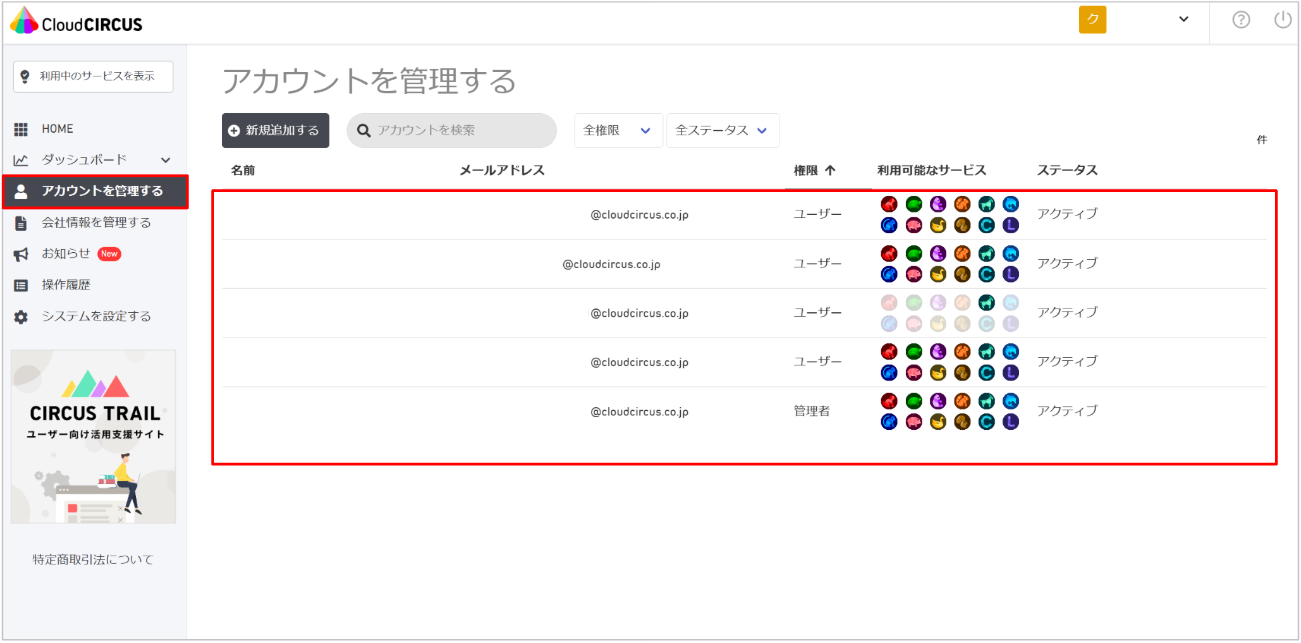Click the メールアドレス column header
Viewport: 1301px width, 643px height.
click(x=502, y=170)
